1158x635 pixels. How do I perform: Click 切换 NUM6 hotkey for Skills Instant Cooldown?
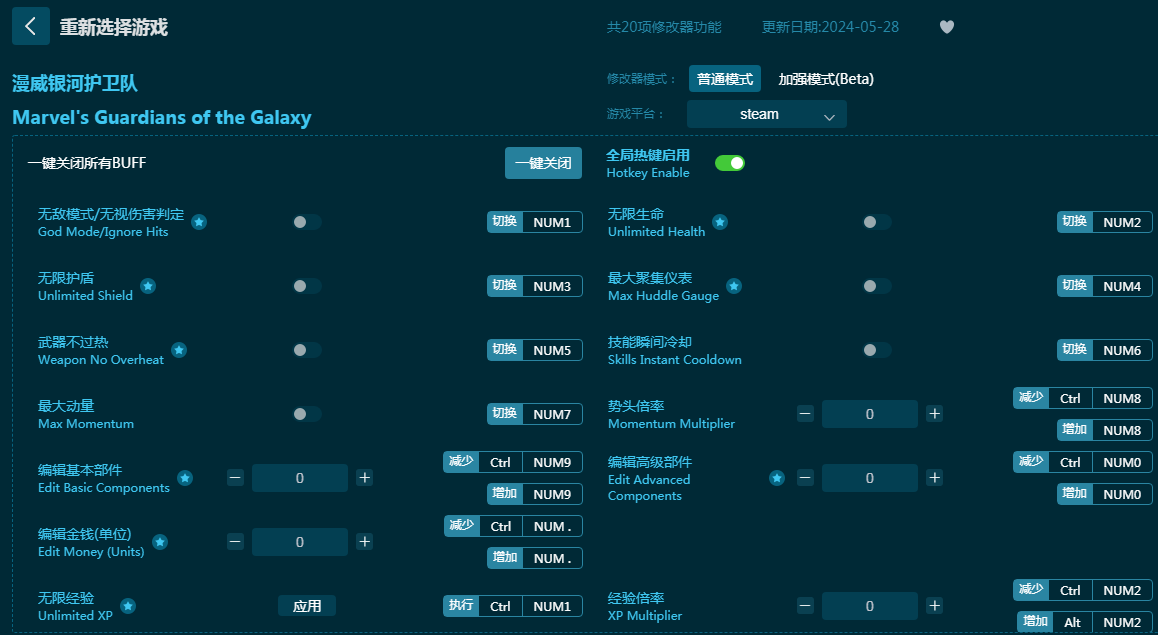click(x=1105, y=350)
